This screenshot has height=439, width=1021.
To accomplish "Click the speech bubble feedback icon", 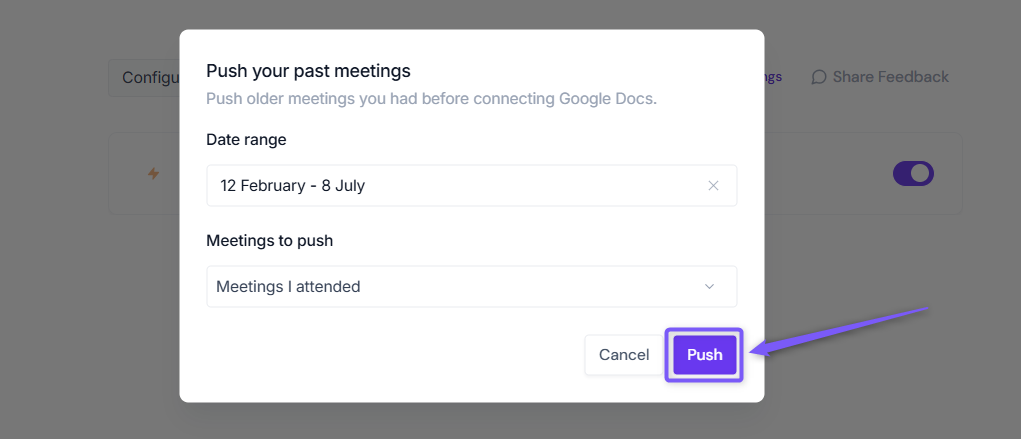I will 818,77.
